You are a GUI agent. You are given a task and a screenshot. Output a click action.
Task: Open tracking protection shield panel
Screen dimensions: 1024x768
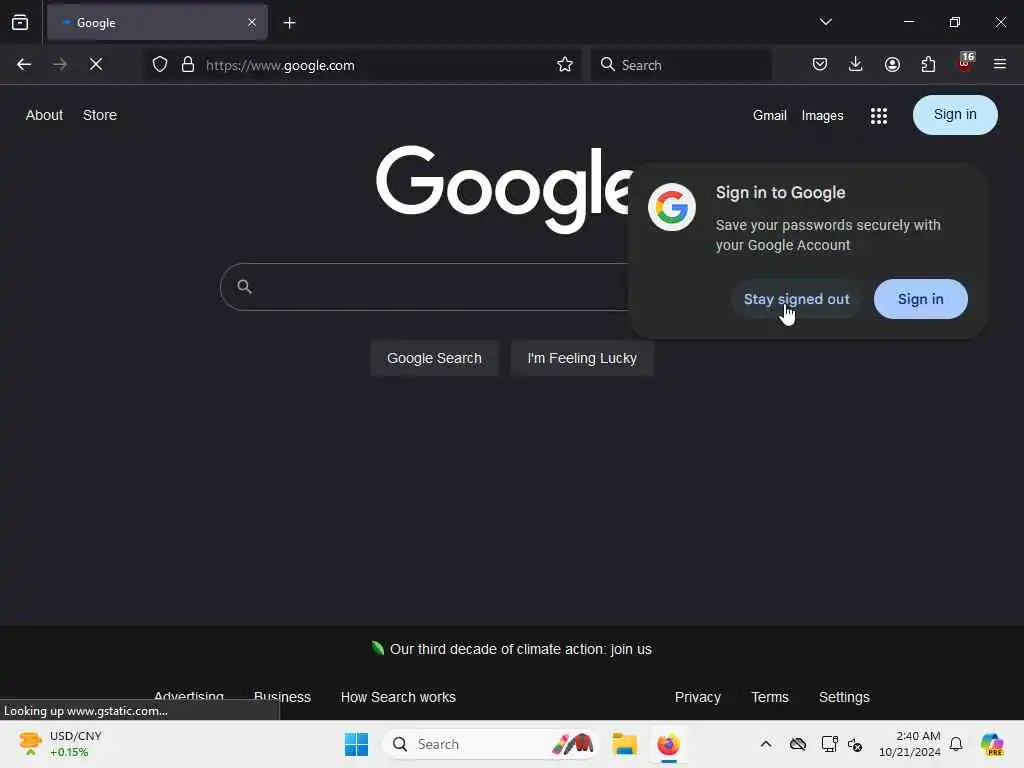pyautogui.click(x=160, y=65)
